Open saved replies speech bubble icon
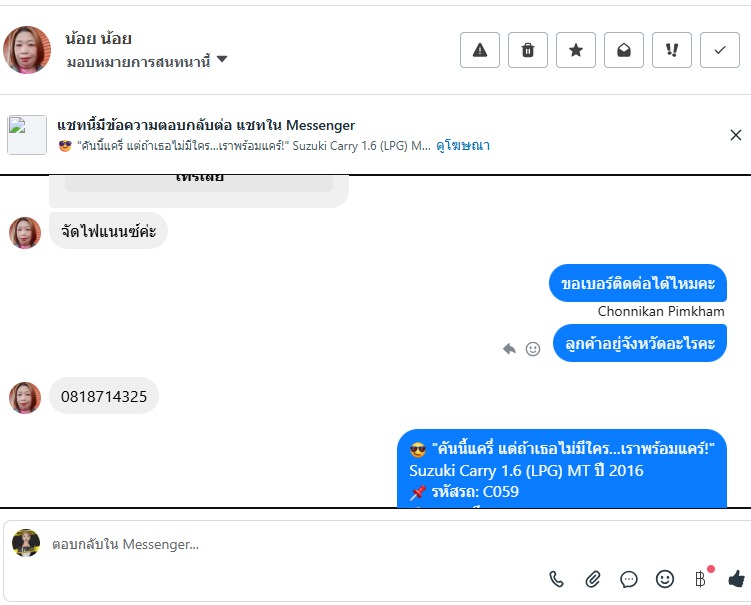 [628, 579]
